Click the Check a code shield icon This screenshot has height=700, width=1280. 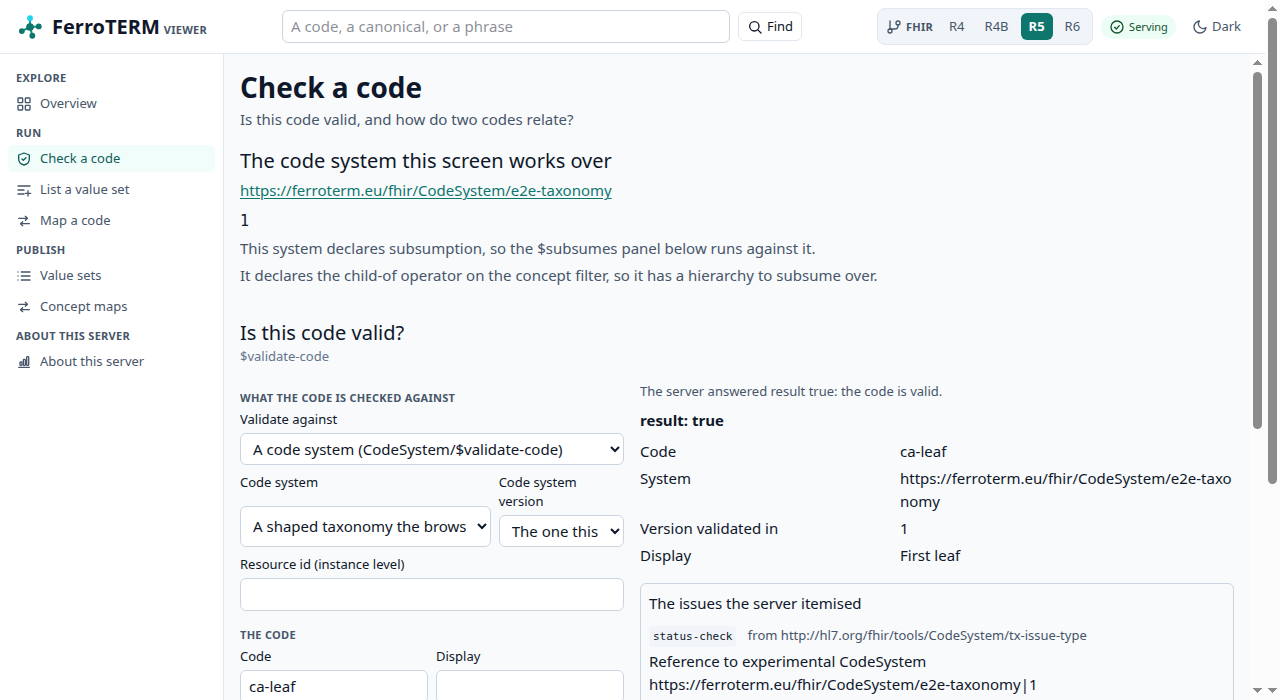24,159
